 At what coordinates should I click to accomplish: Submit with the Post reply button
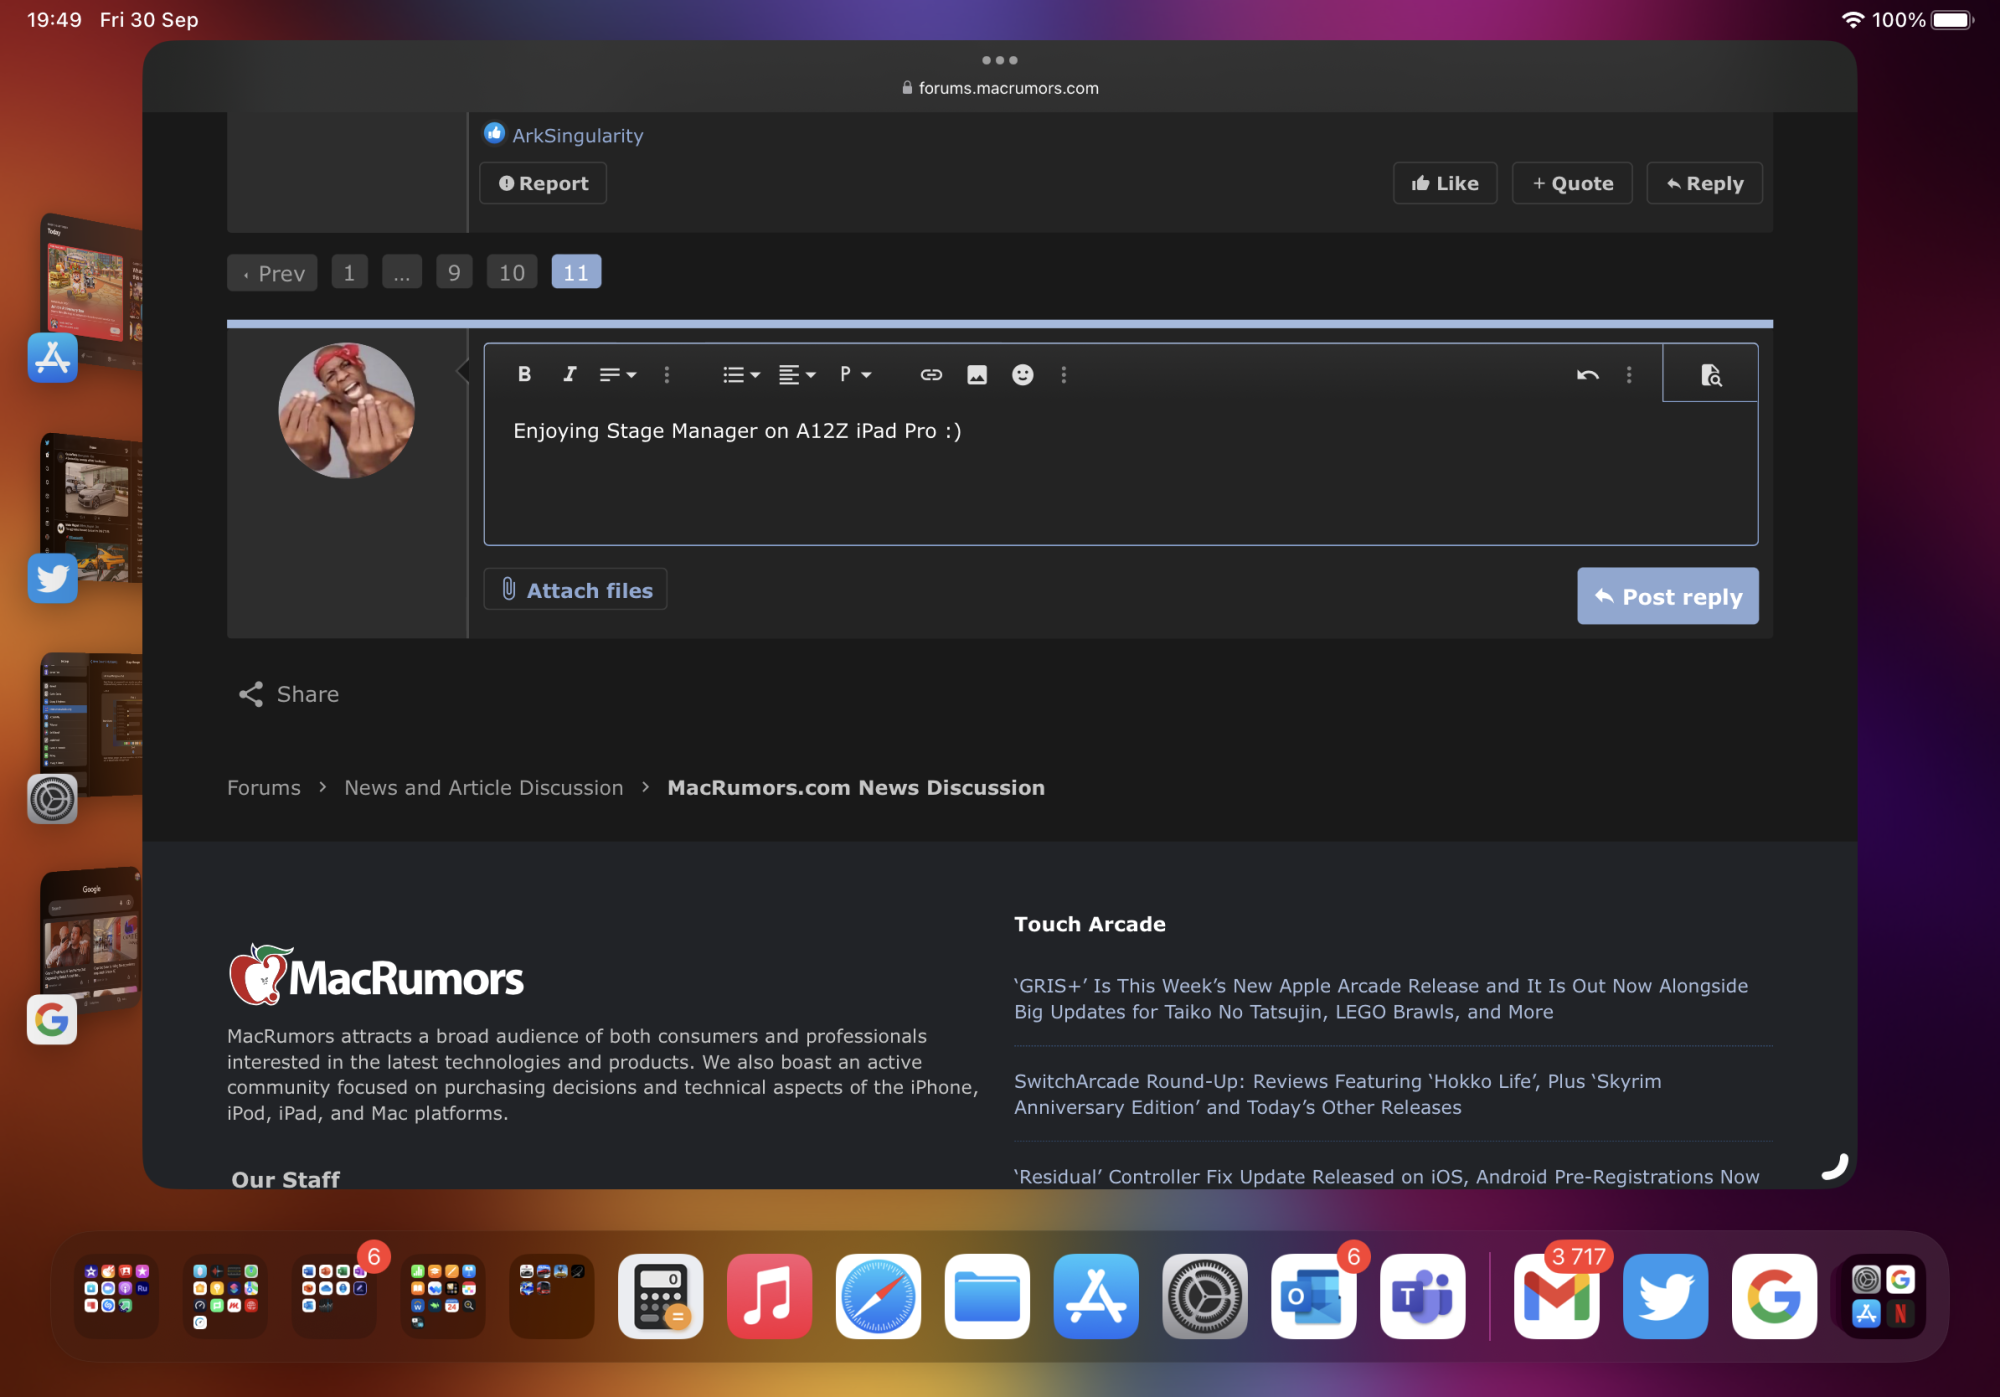click(x=1668, y=596)
